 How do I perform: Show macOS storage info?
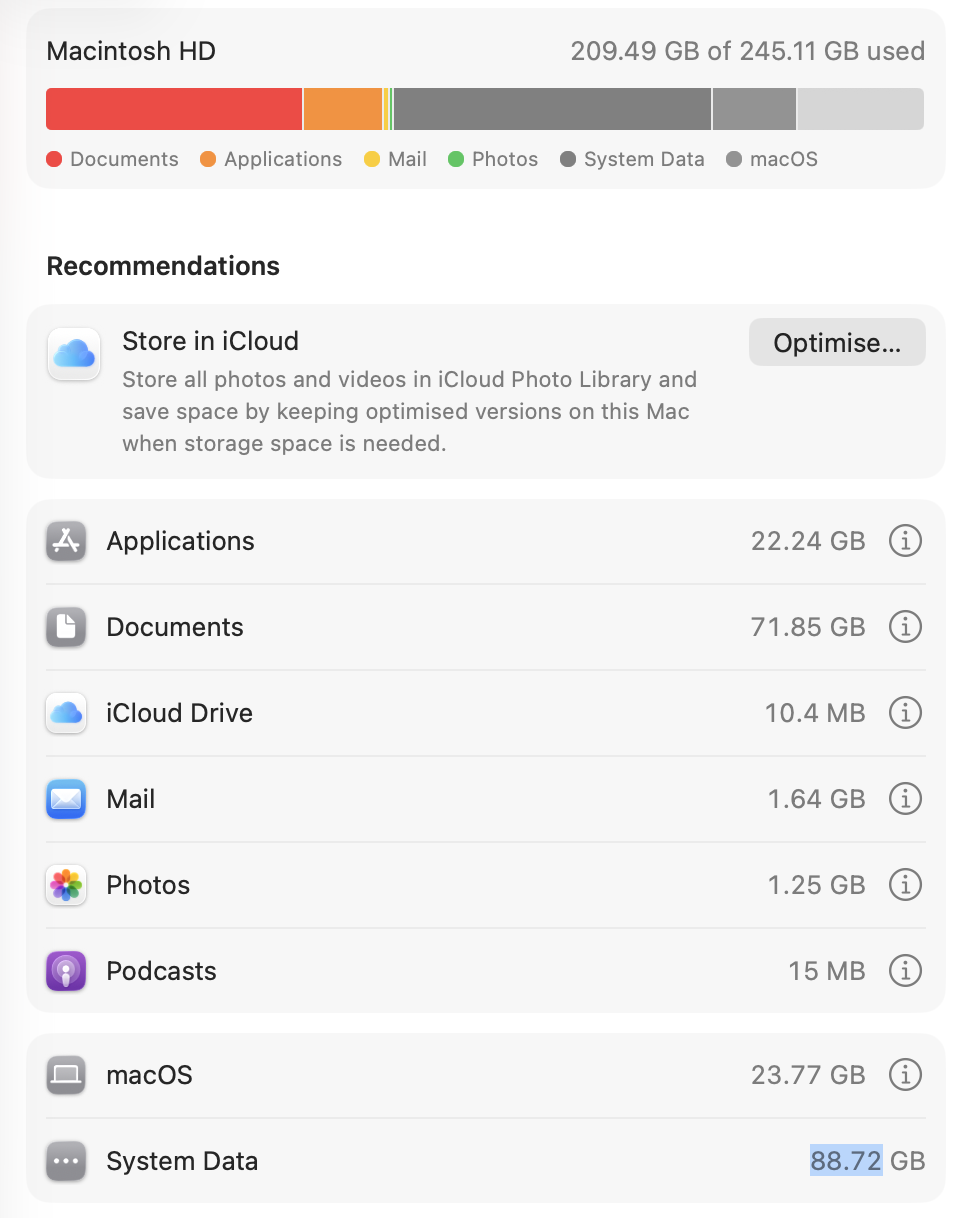[905, 1075]
